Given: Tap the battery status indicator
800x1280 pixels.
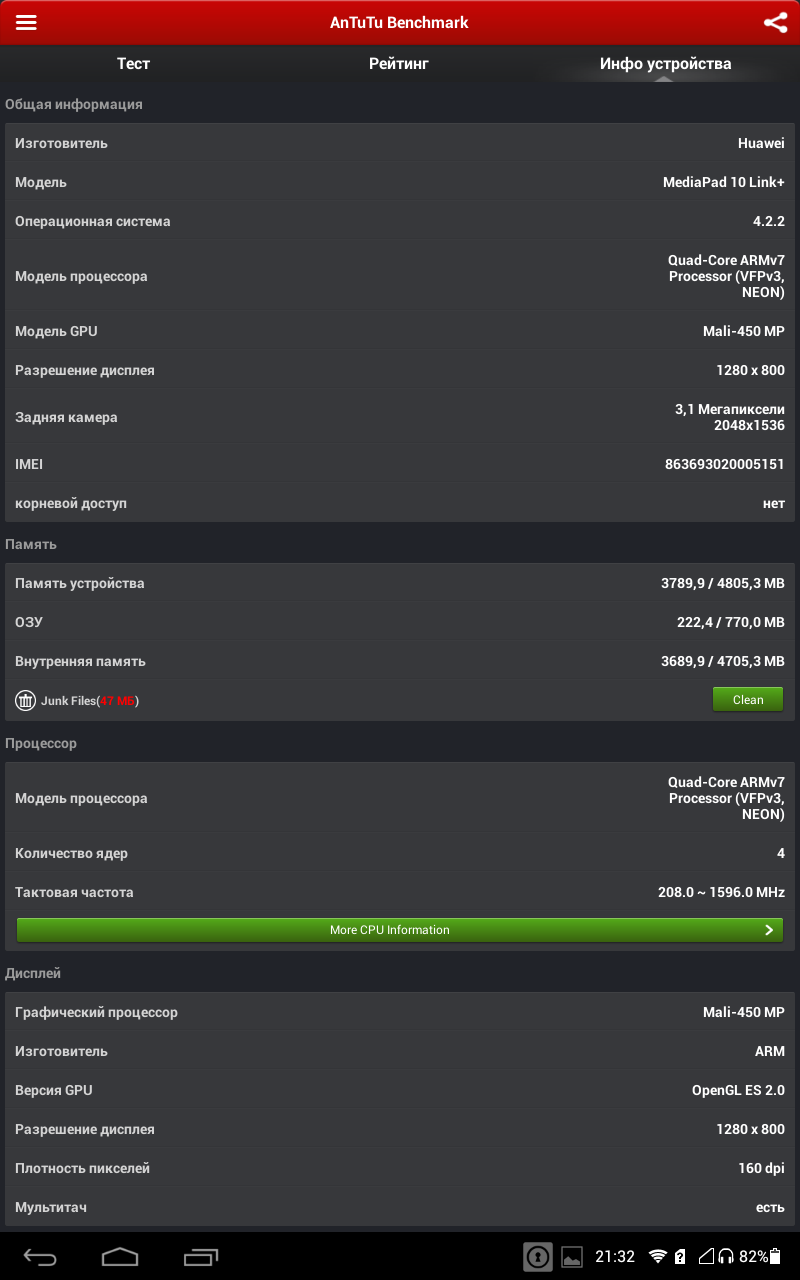Looking at the screenshot, I should click(x=775, y=1257).
